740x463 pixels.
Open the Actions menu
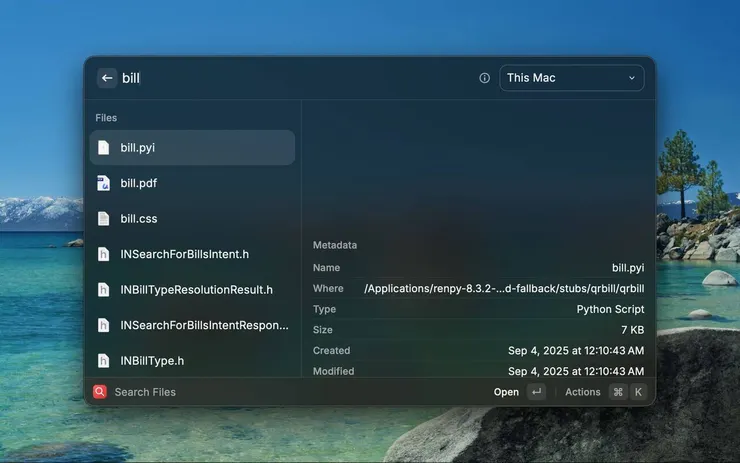coord(582,392)
